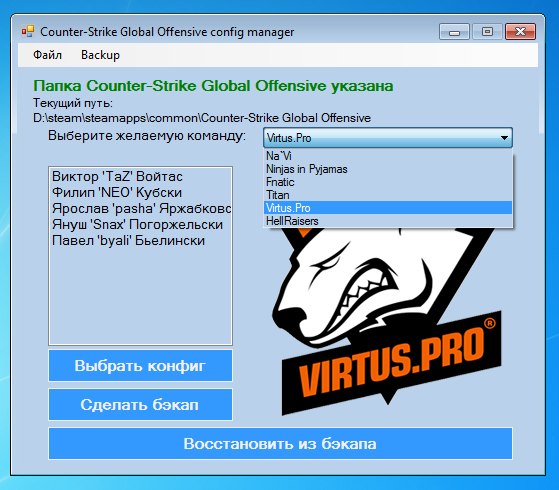Screen dimensions: 559x490
Task: Open the Файл menu
Action: pyautogui.click(x=47, y=55)
